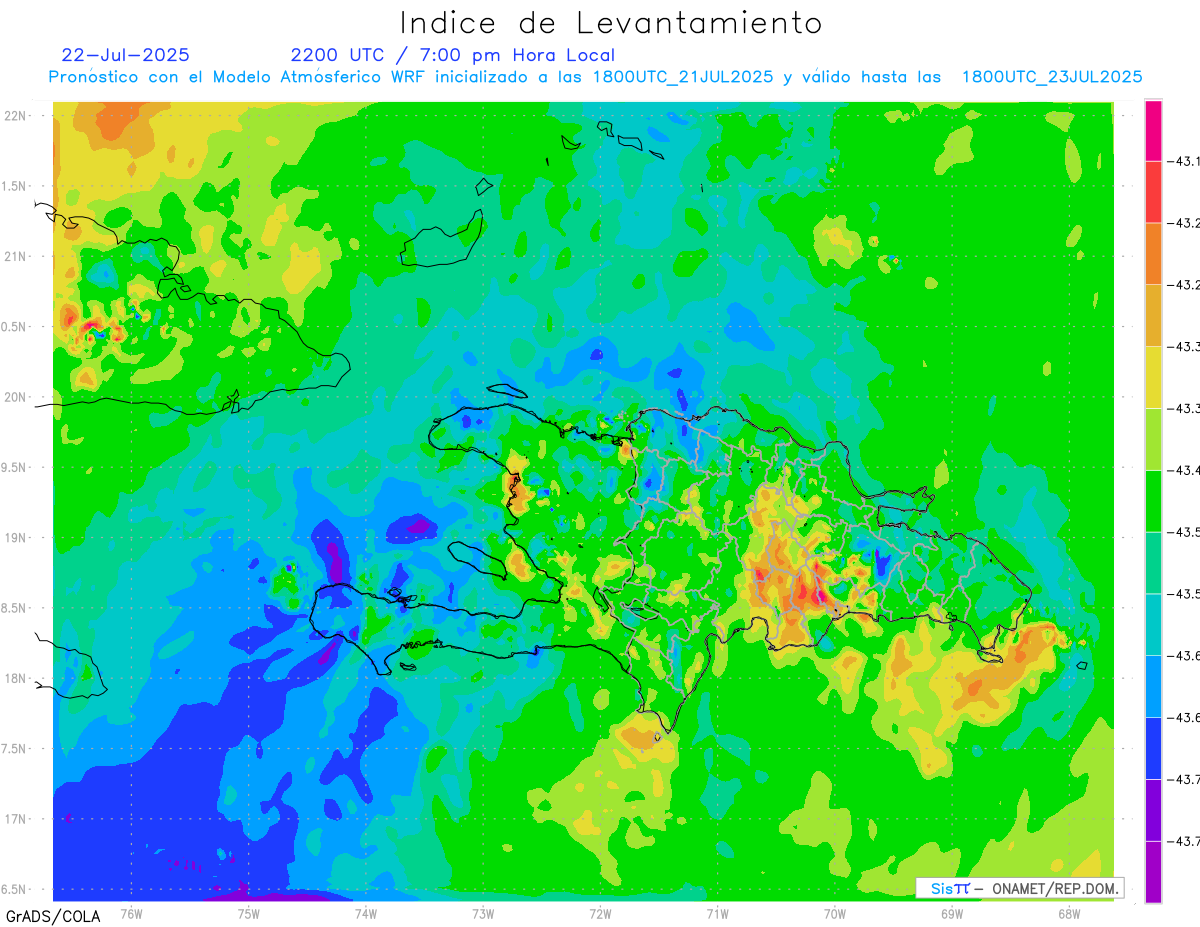Click the valid-until time 1800UTC_23JUL2025
The width and height of the screenshot is (1200, 927).
click(1052, 77)
